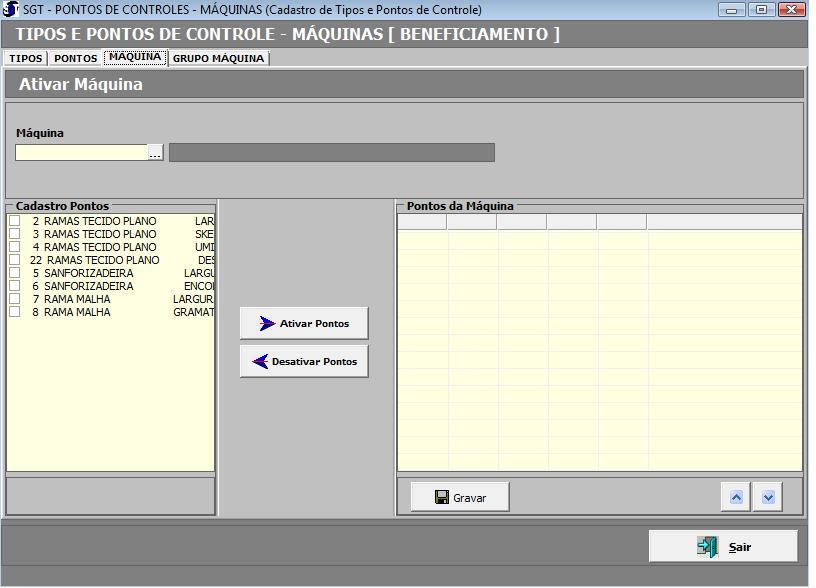Enable checkbox for item 8 RAMA MALHA
Screen dimensions: 816x588
(x=15, y=312)
